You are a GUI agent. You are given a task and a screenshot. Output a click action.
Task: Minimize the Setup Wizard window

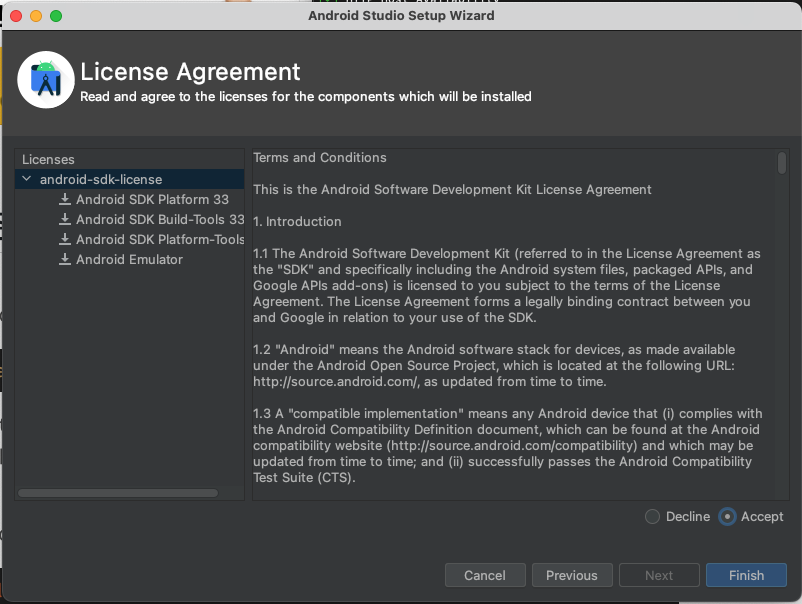pos(36,16)
